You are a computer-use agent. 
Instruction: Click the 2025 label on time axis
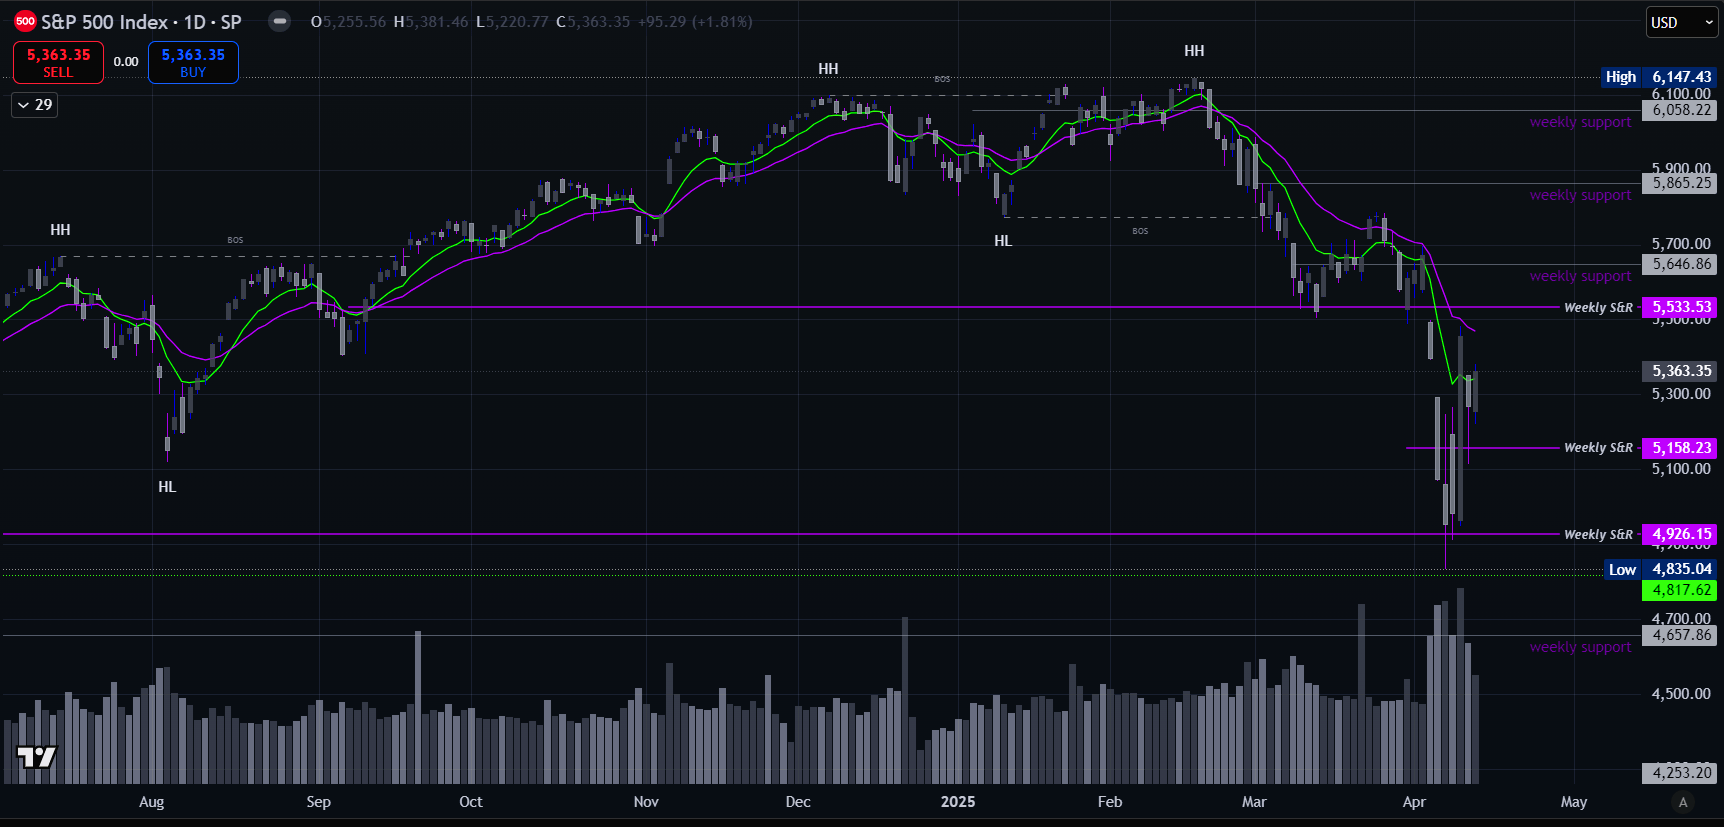[x=958, y=802]
